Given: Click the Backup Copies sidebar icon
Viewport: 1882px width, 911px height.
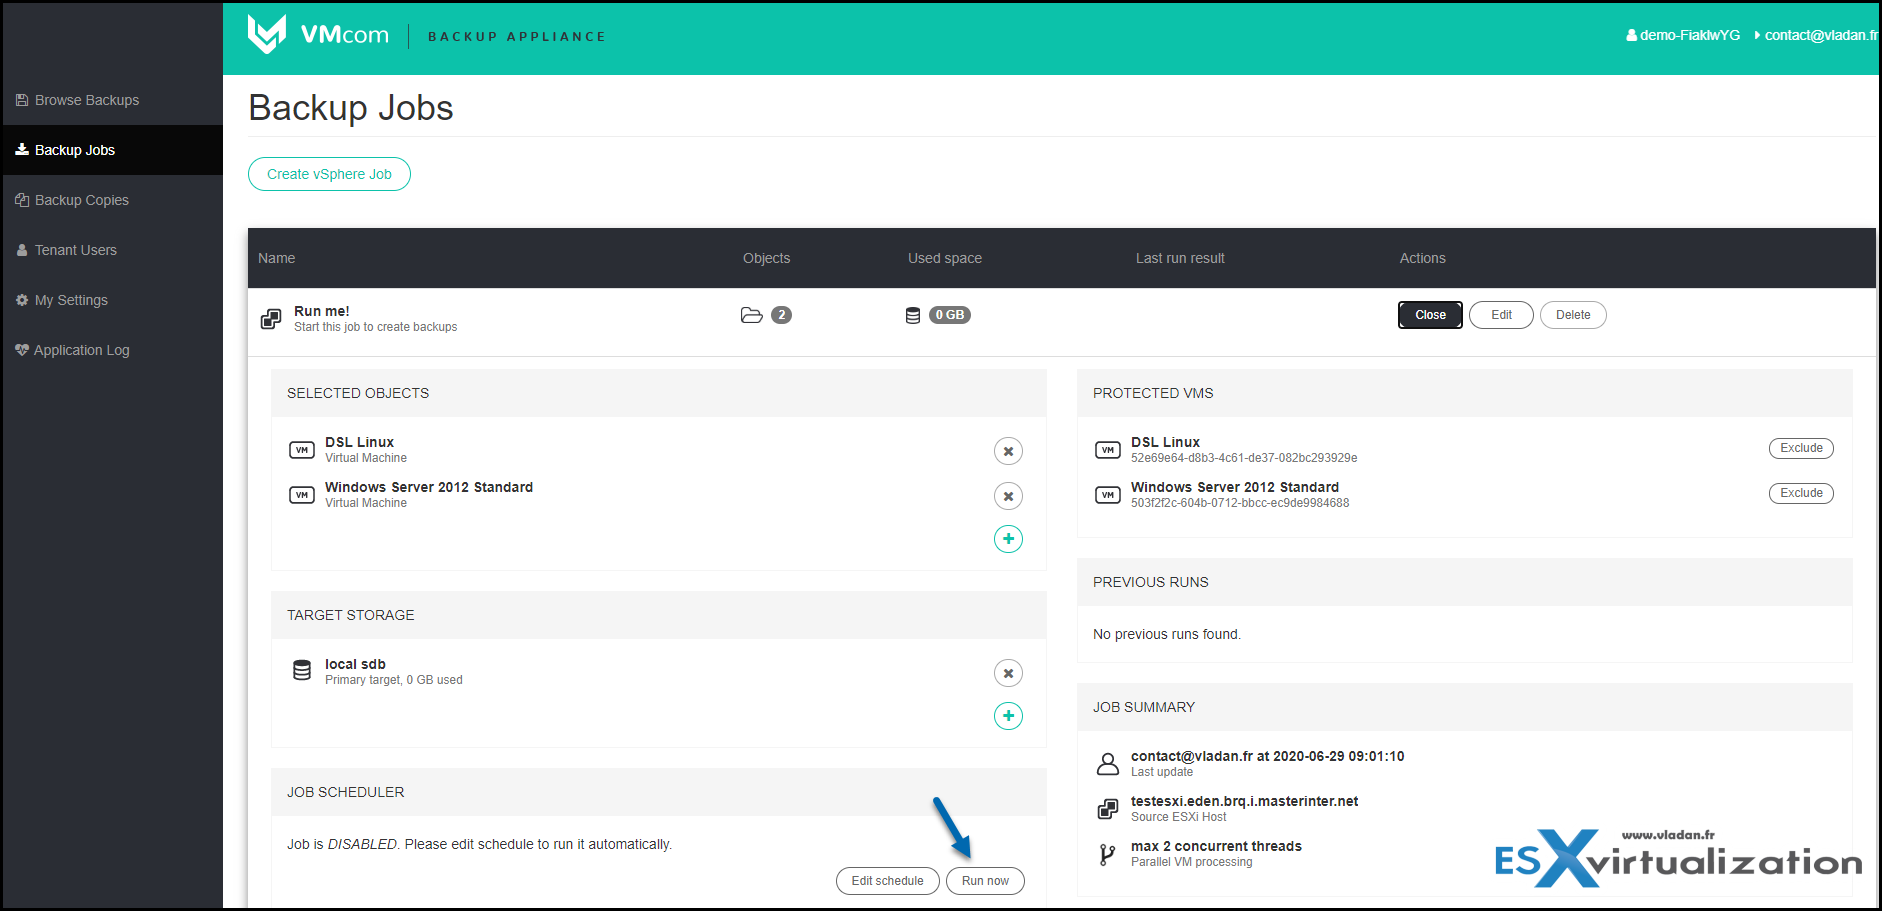Looking at the screenshot, I should (x=22, y=200).
